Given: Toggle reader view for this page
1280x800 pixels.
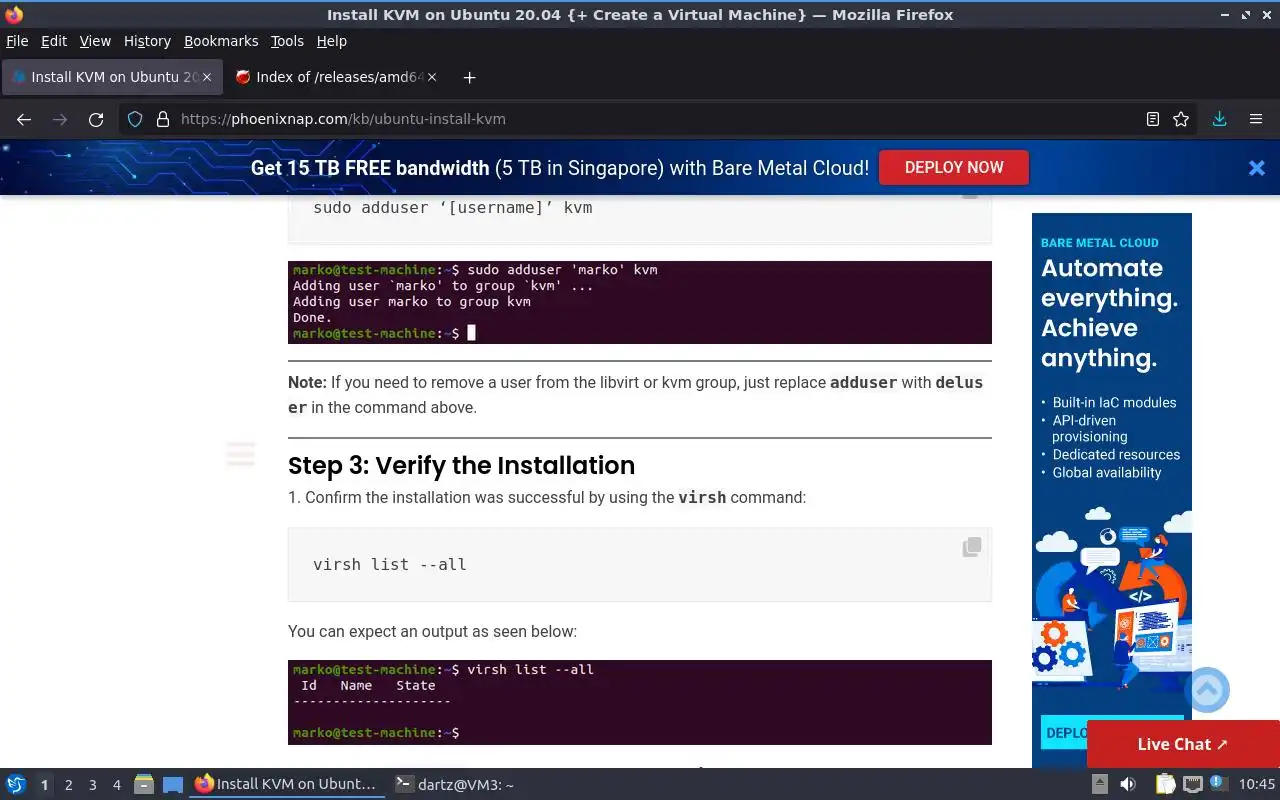Looking at the screenshot, I should (x=1153, y=119).
